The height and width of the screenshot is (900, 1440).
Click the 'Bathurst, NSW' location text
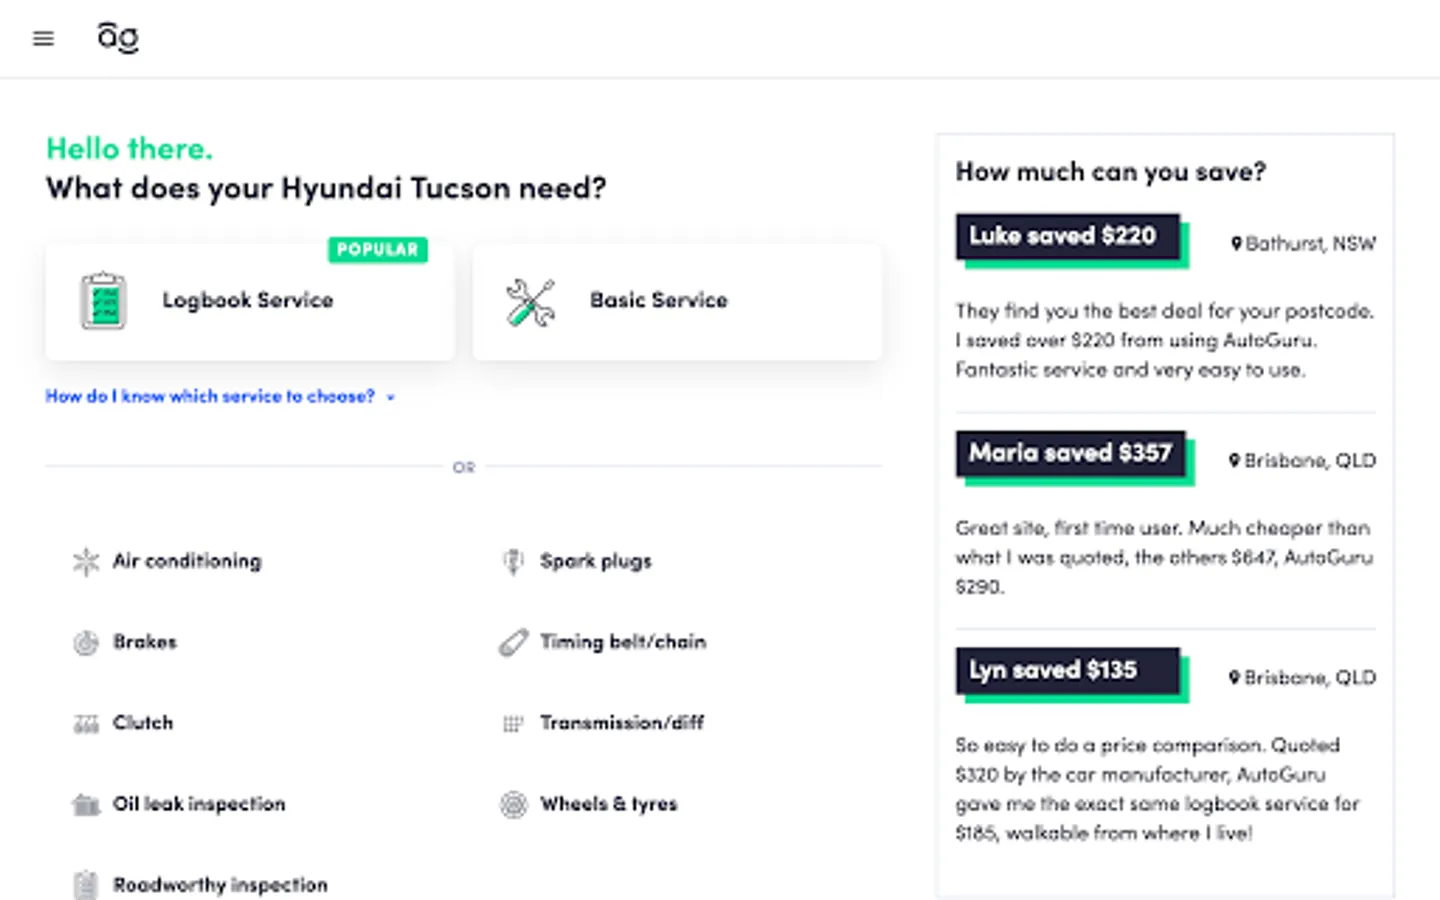(1311, 244)
